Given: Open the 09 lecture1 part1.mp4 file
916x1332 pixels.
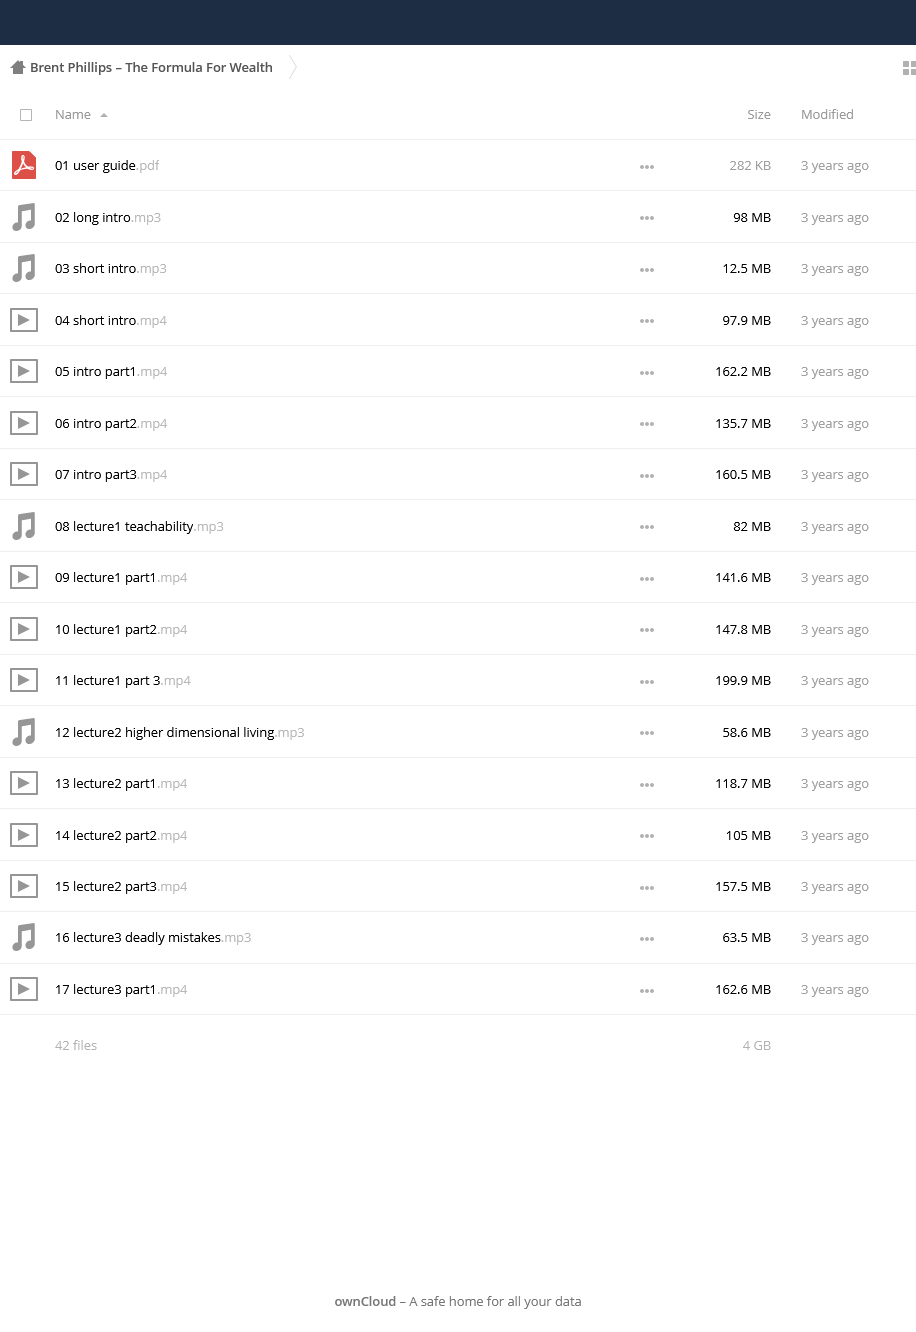Looking at the screenshot, I should click(121, 577).
